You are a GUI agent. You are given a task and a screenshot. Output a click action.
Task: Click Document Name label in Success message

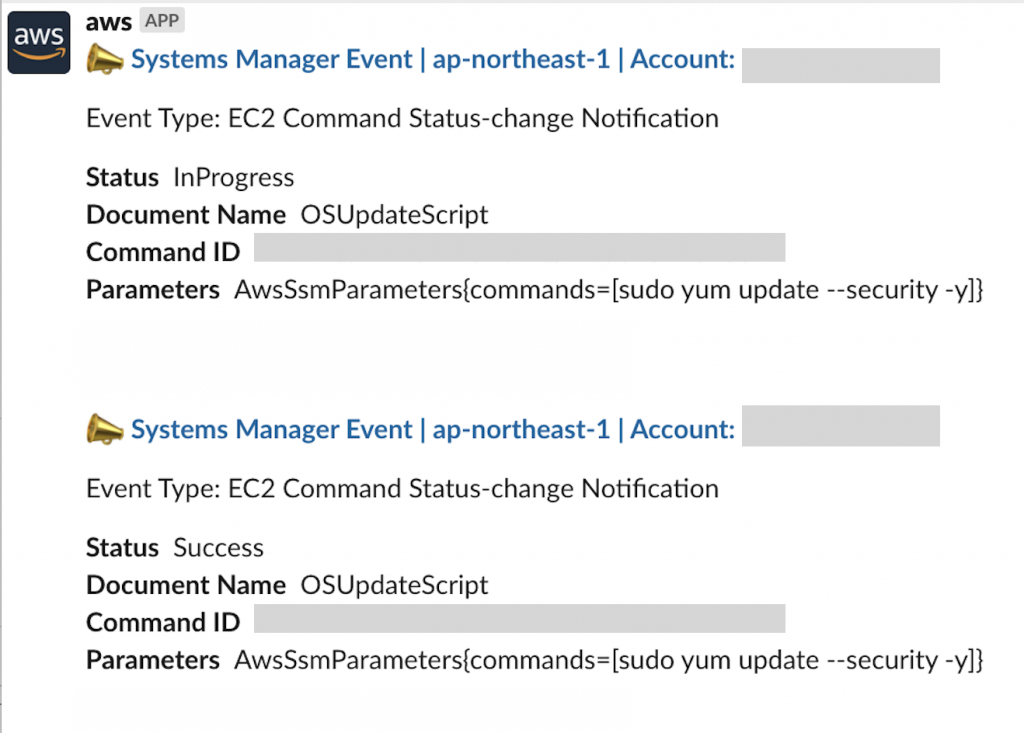click(x=186, y=585)
